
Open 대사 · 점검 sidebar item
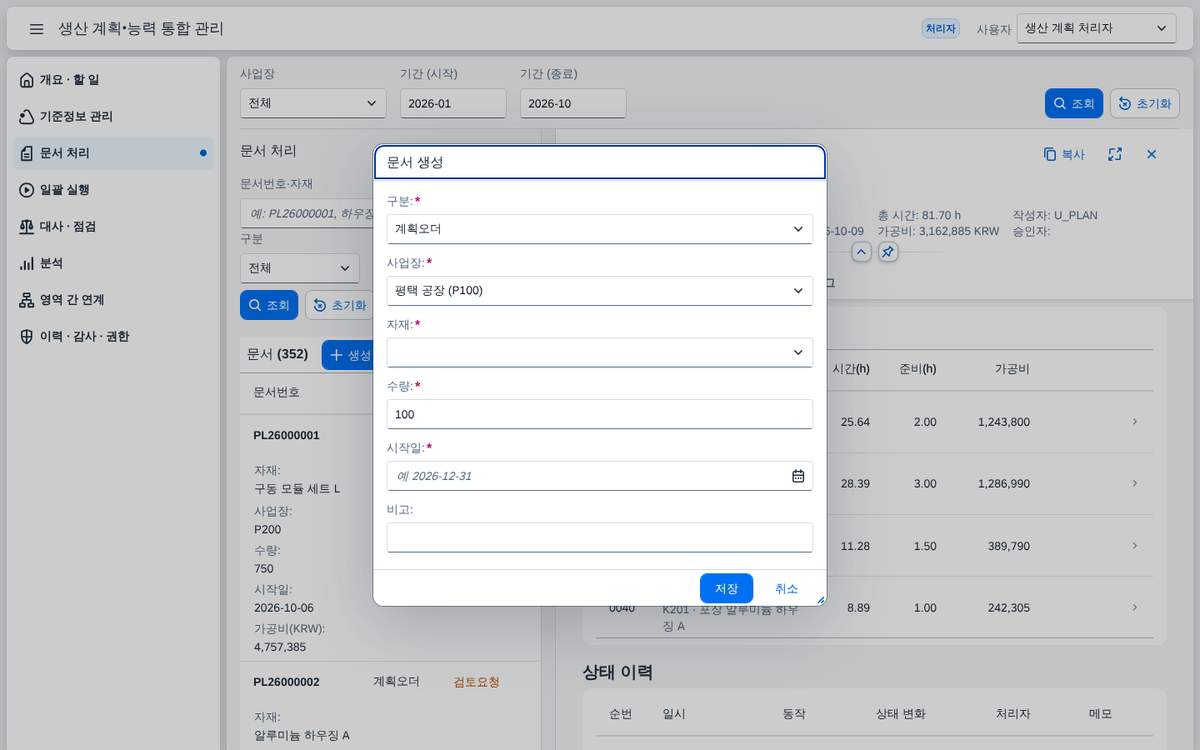tap(114, 227)
